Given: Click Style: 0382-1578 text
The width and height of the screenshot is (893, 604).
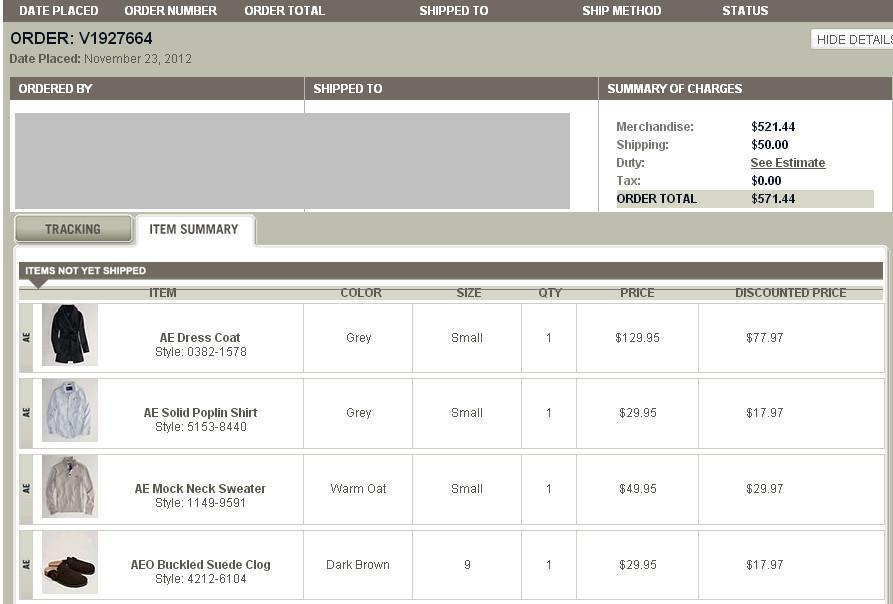Looking at the screenshot, I should point(200,352).
